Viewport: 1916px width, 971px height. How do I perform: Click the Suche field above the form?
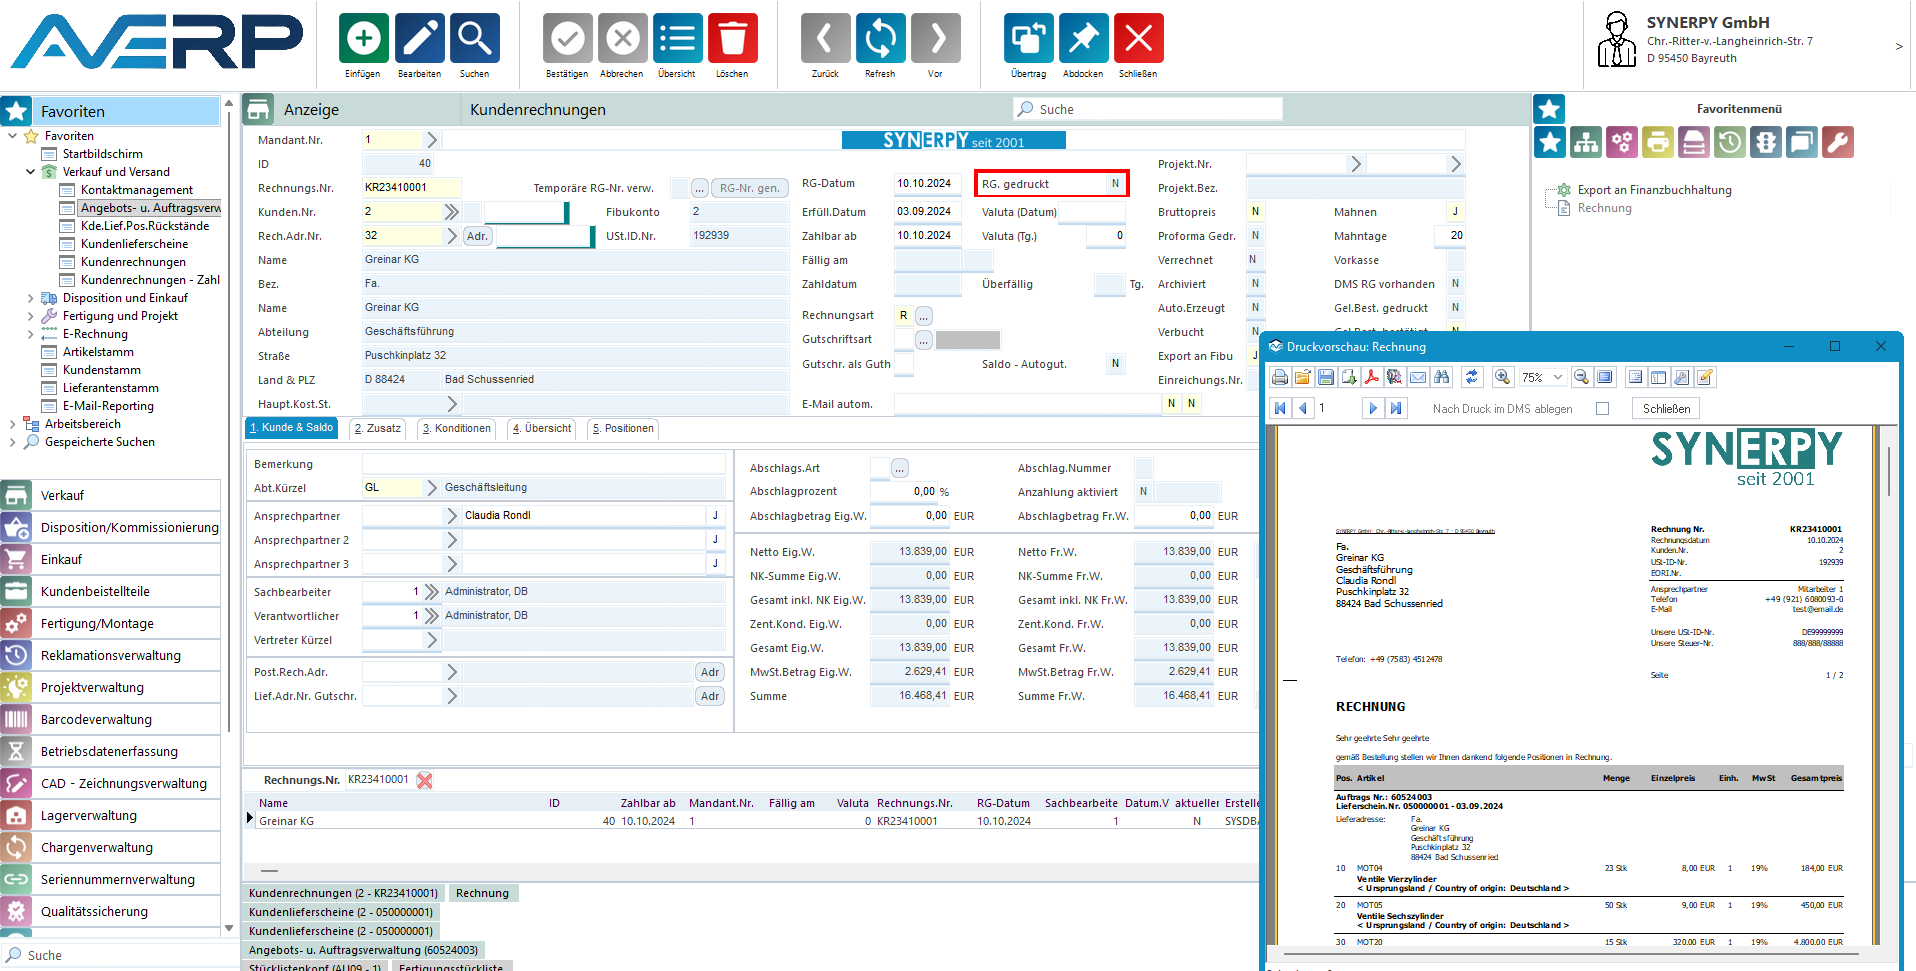coord(1150,109)
